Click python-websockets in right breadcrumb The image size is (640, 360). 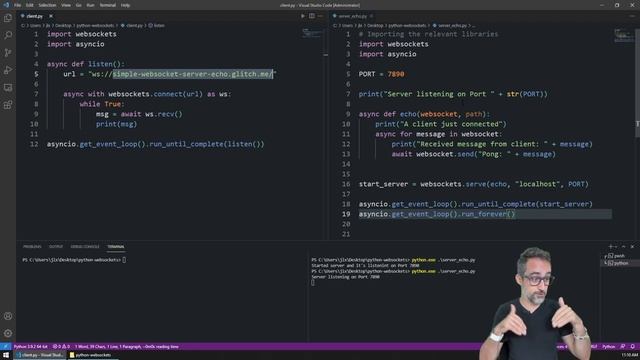(407, 25)
